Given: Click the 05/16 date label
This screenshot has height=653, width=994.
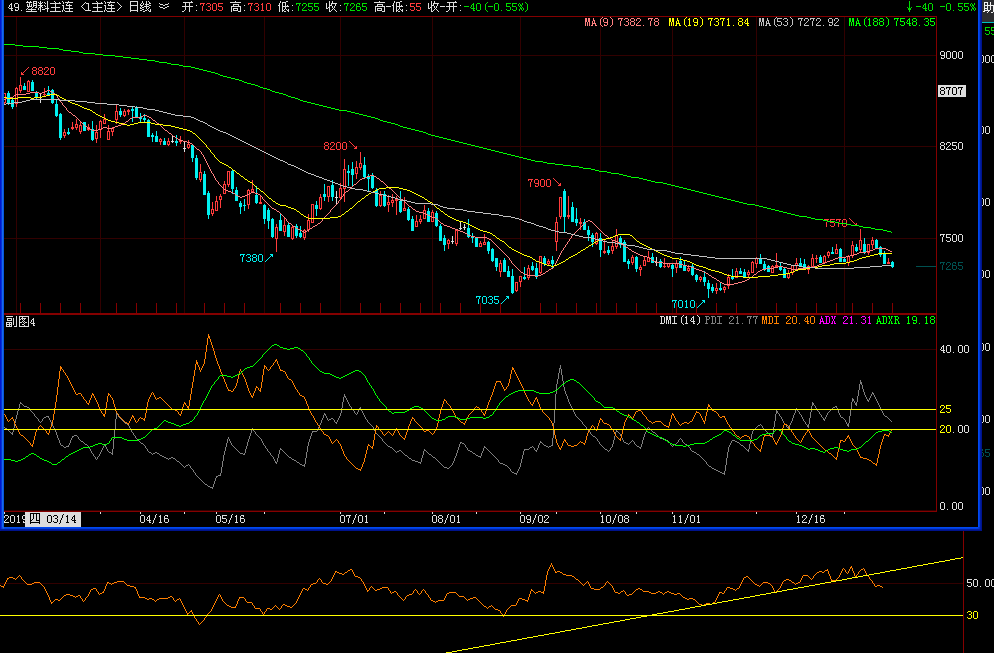Looking at the screenshot, I should (230, 519).
